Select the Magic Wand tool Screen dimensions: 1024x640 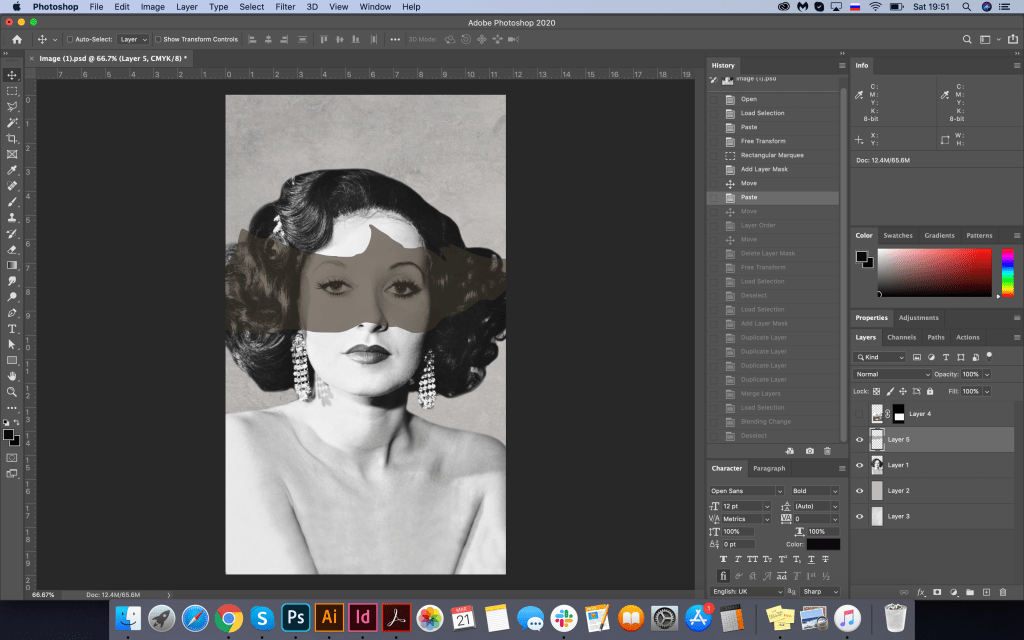pyautogui.click(x=12, y=122)
